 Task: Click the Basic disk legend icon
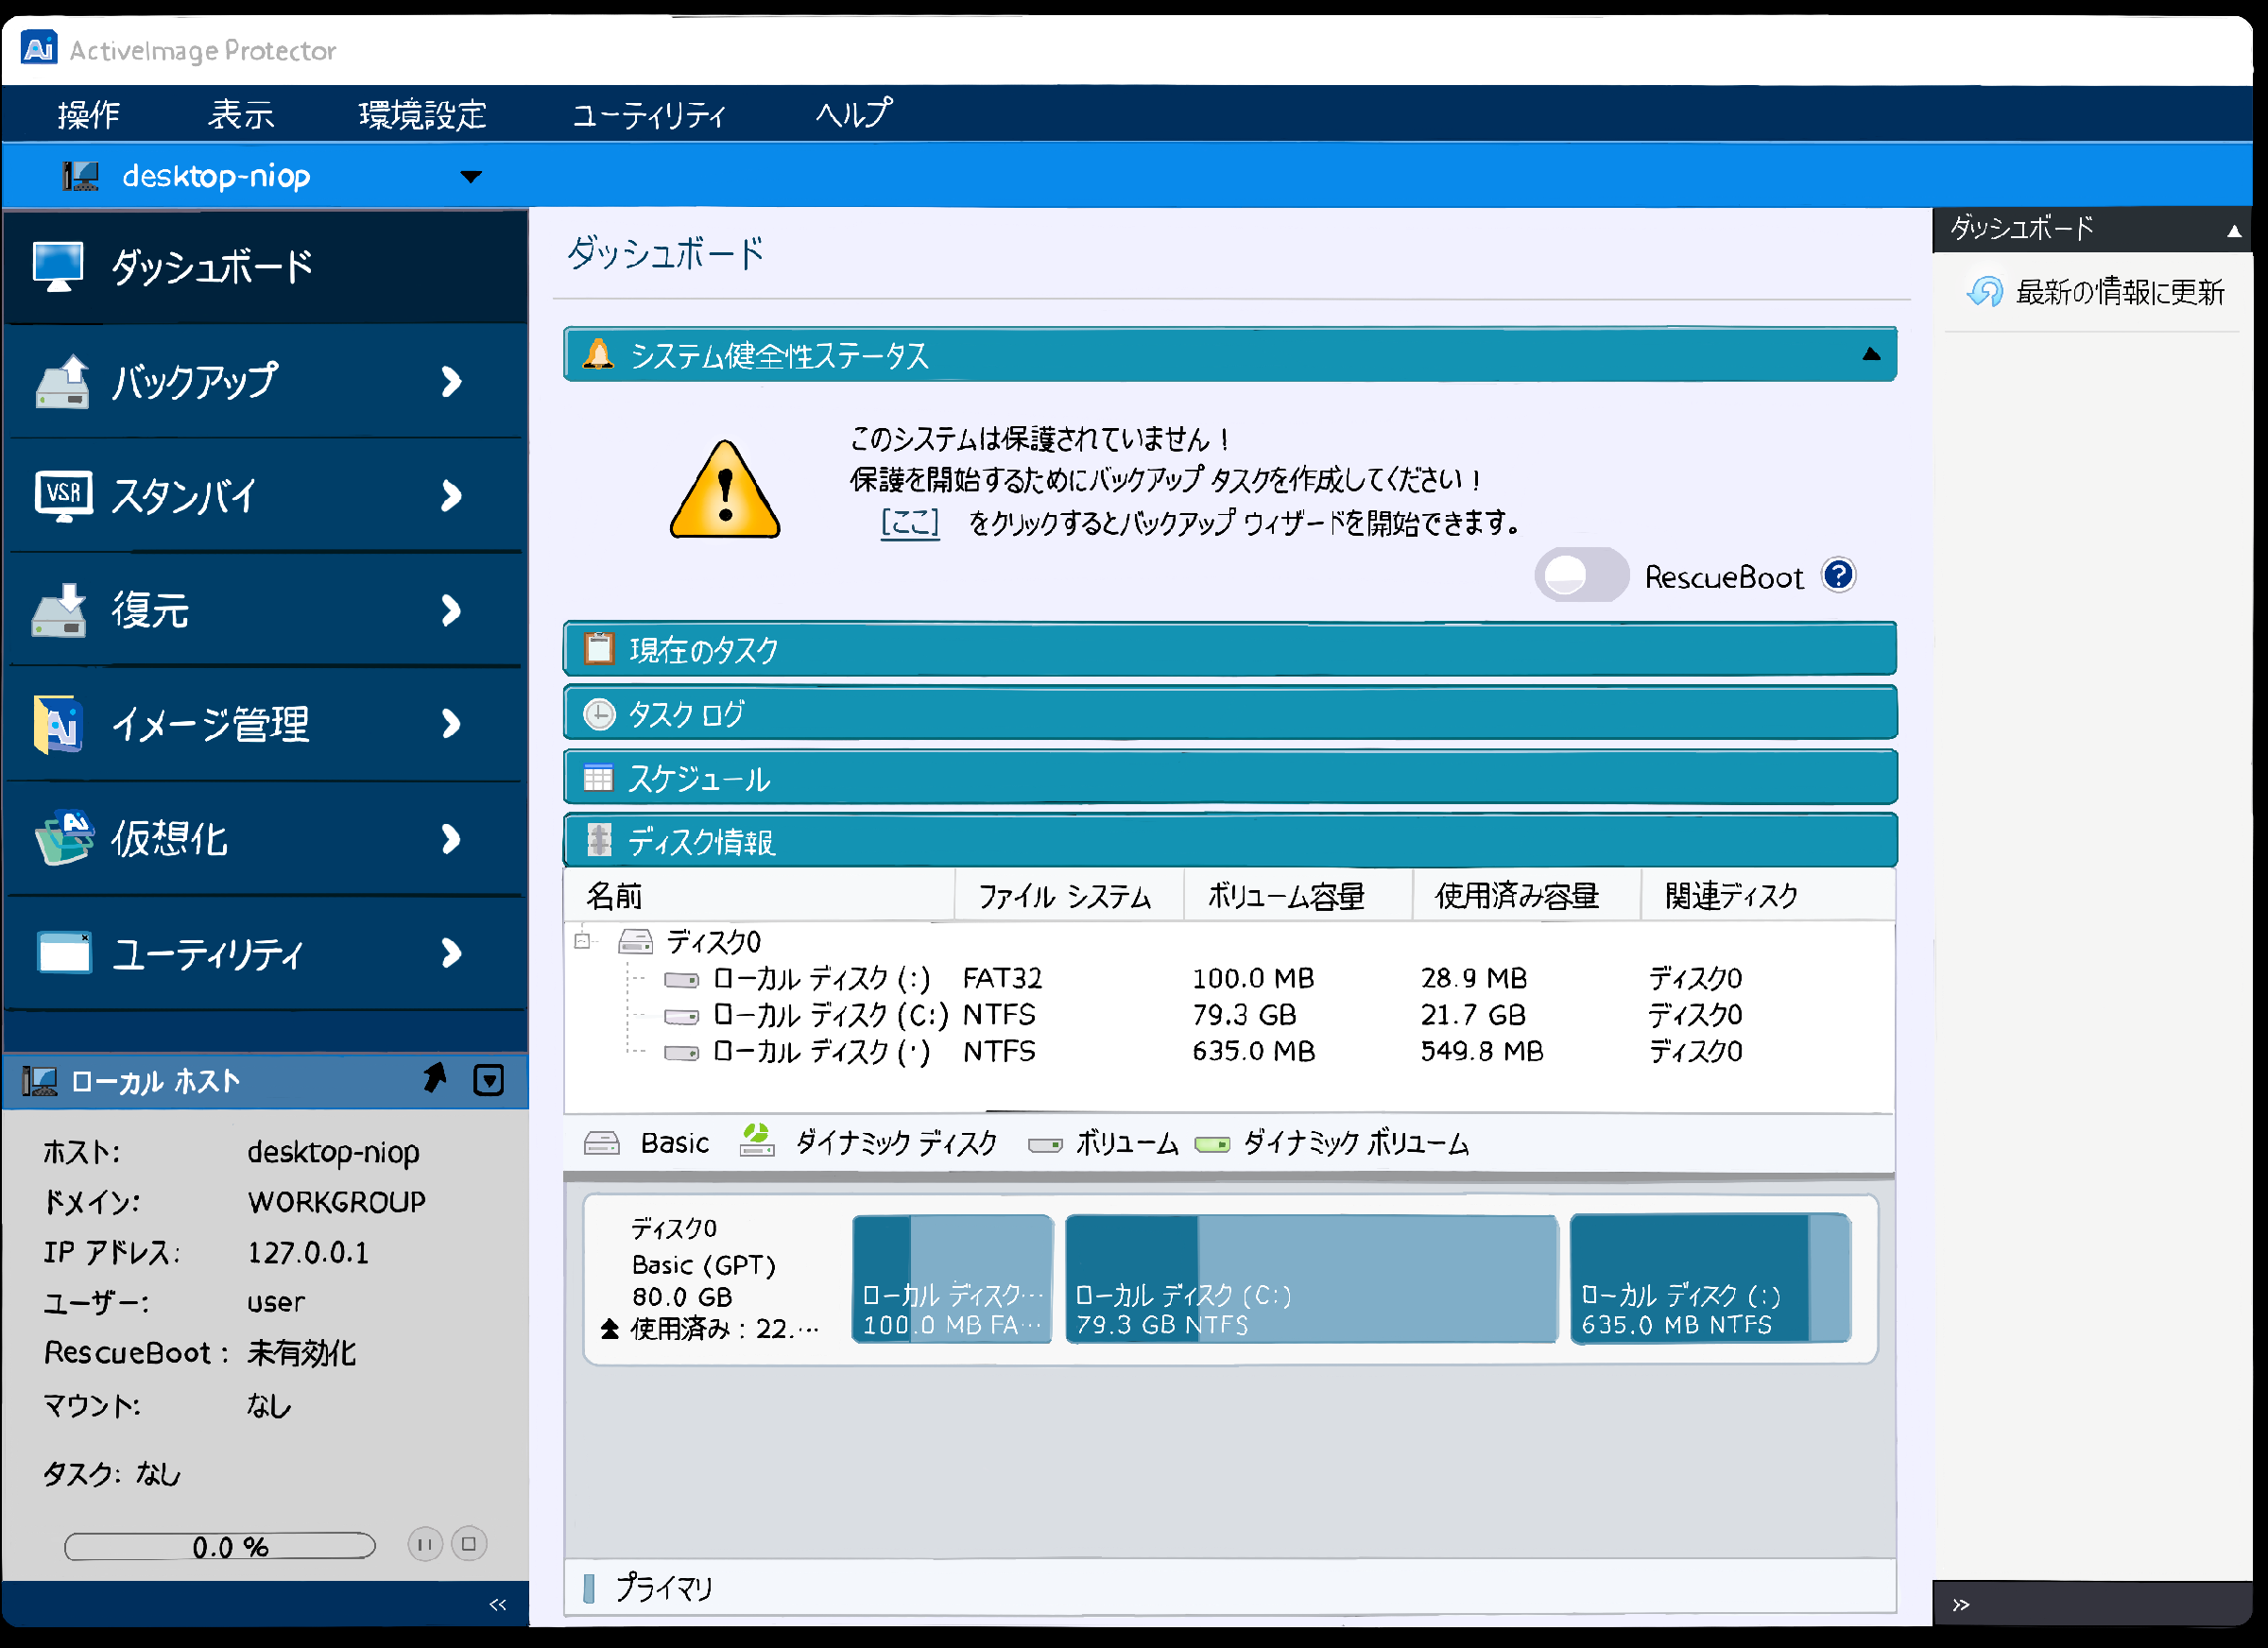coord(601,1143)
